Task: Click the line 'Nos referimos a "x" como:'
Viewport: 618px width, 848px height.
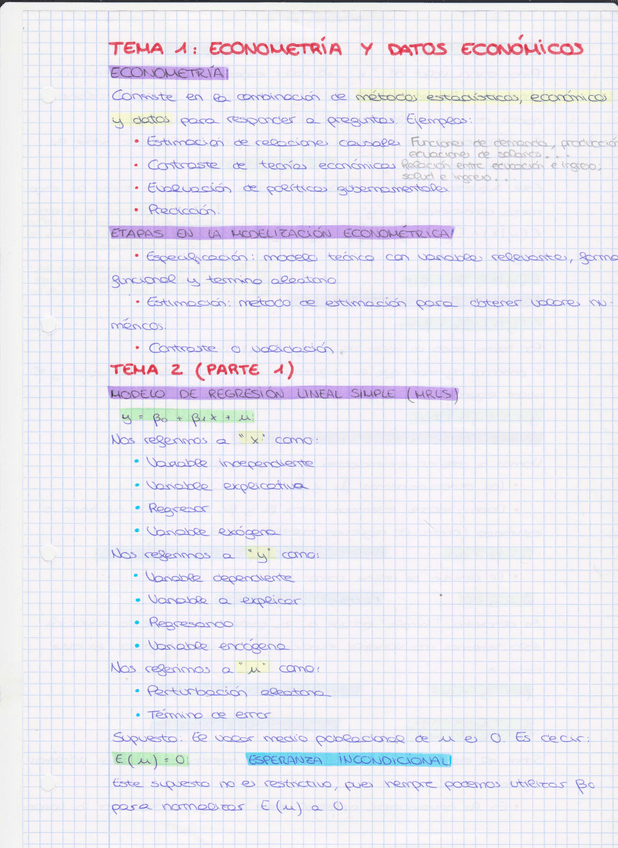Action: pyautogui.click(x=215, y=440)
